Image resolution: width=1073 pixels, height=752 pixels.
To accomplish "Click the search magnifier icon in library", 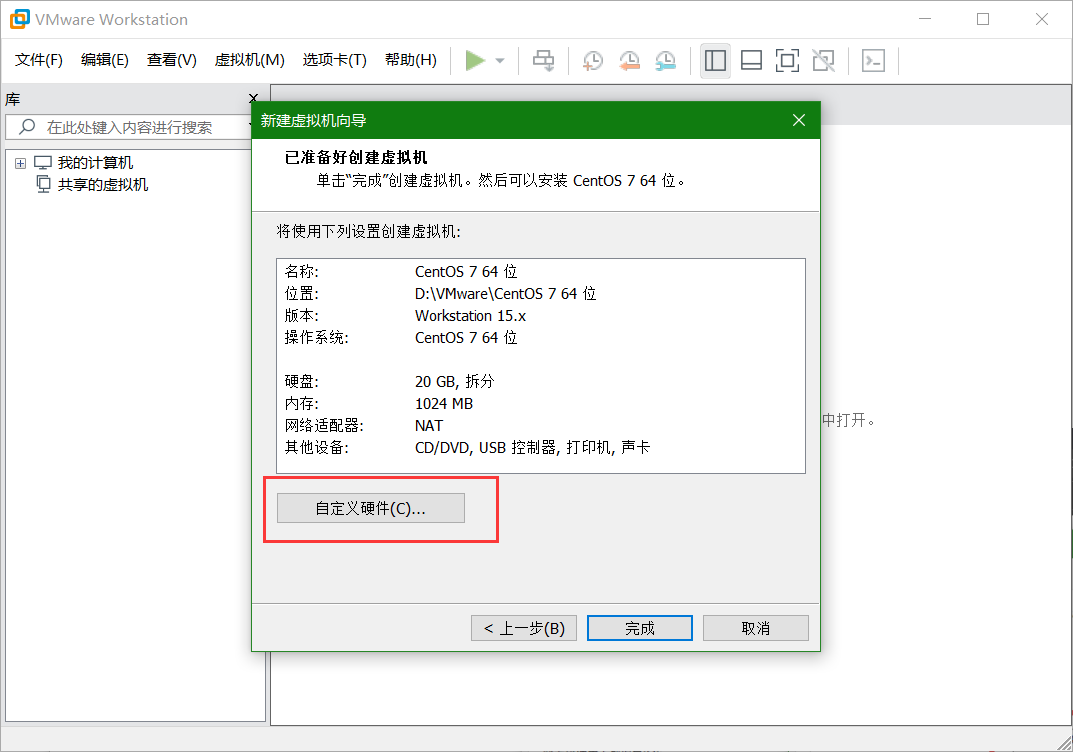I will pyautogui.click(x=27, y=127).
